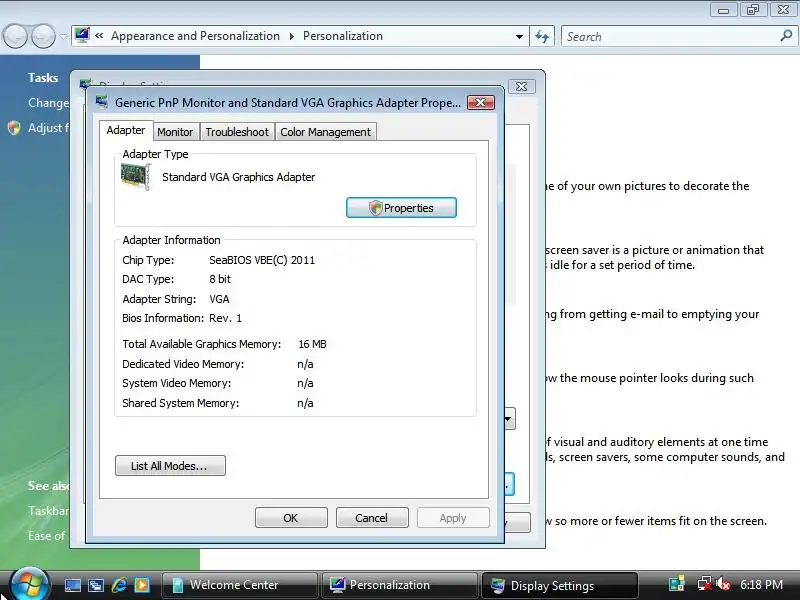The image size is (800, 600).
Task: Click the Adjust font size task link
Action: pyautogui.click(x=48, y=128)
